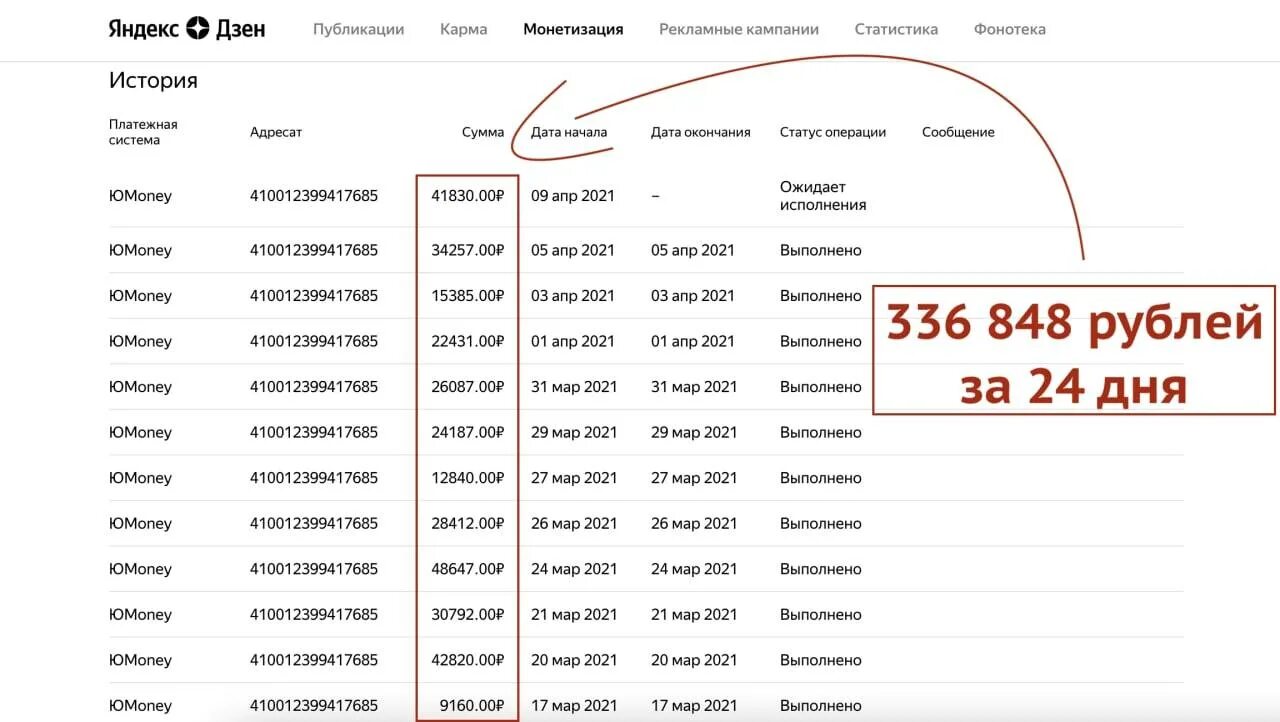The width and height of the screenshot is (1280, 722).
Task: Click the Адресат column header
Action: (x=276, y=132)
